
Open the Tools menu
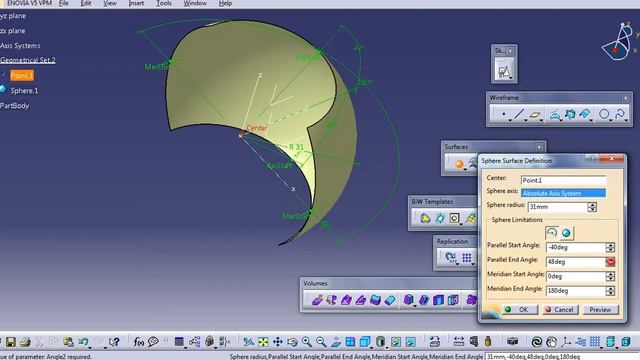(x=164, y=3)
